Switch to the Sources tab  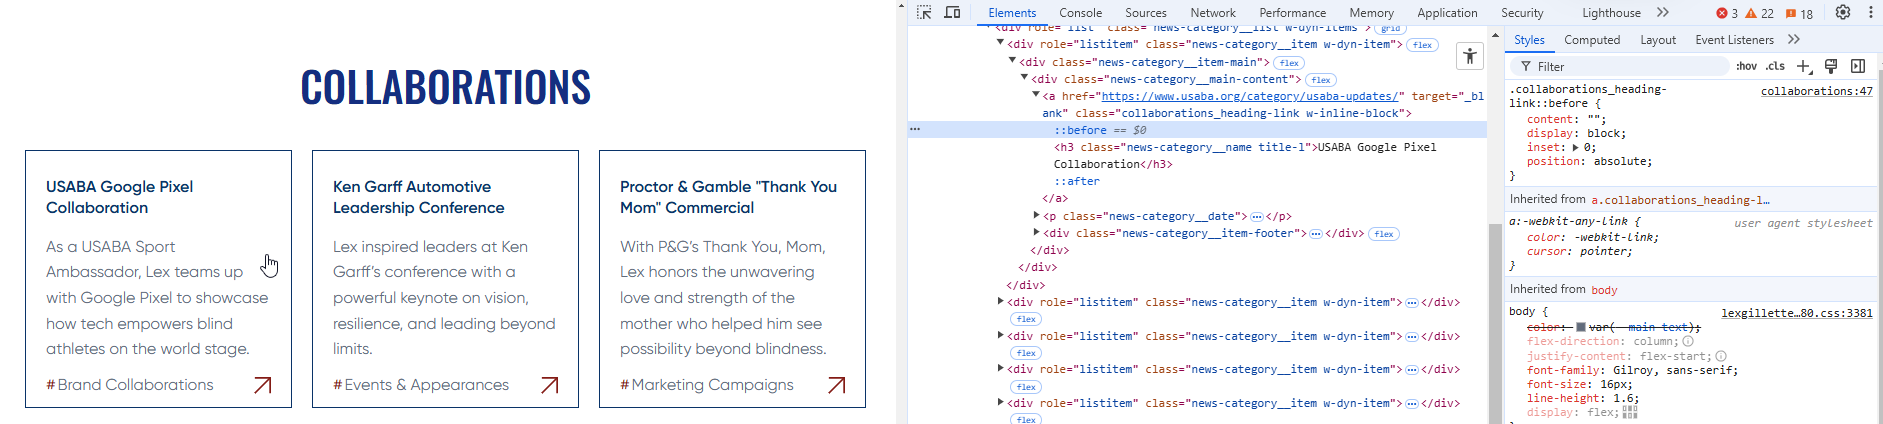(1146, 13)
